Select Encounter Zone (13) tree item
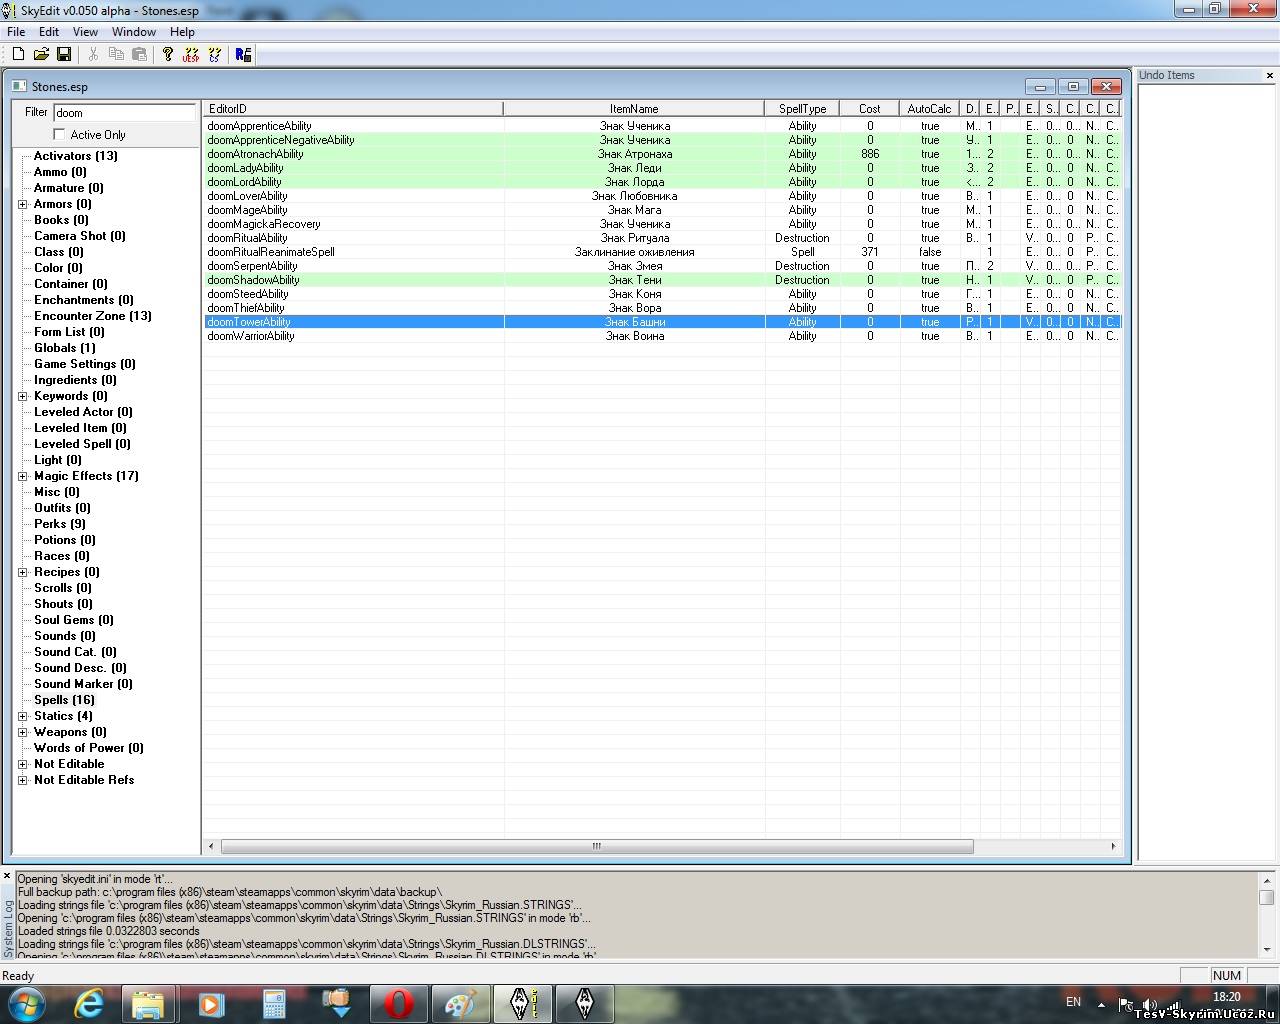Screen dimensions: 1280x1024 coord(93,316)
